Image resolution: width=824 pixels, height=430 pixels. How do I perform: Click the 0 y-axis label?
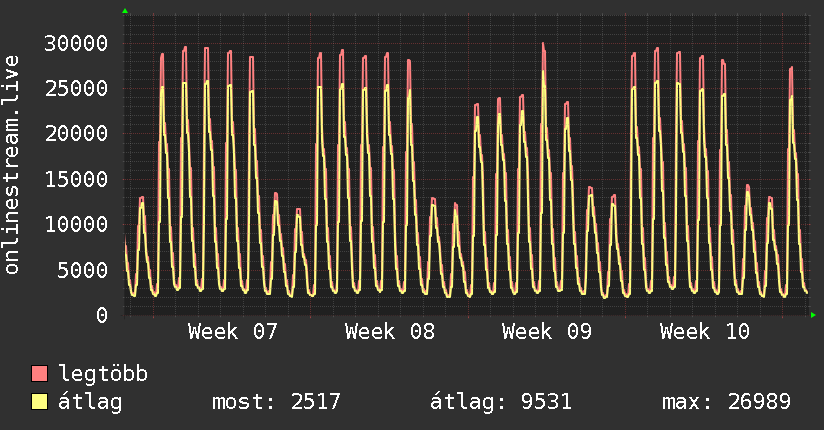(x=102, y=315)
